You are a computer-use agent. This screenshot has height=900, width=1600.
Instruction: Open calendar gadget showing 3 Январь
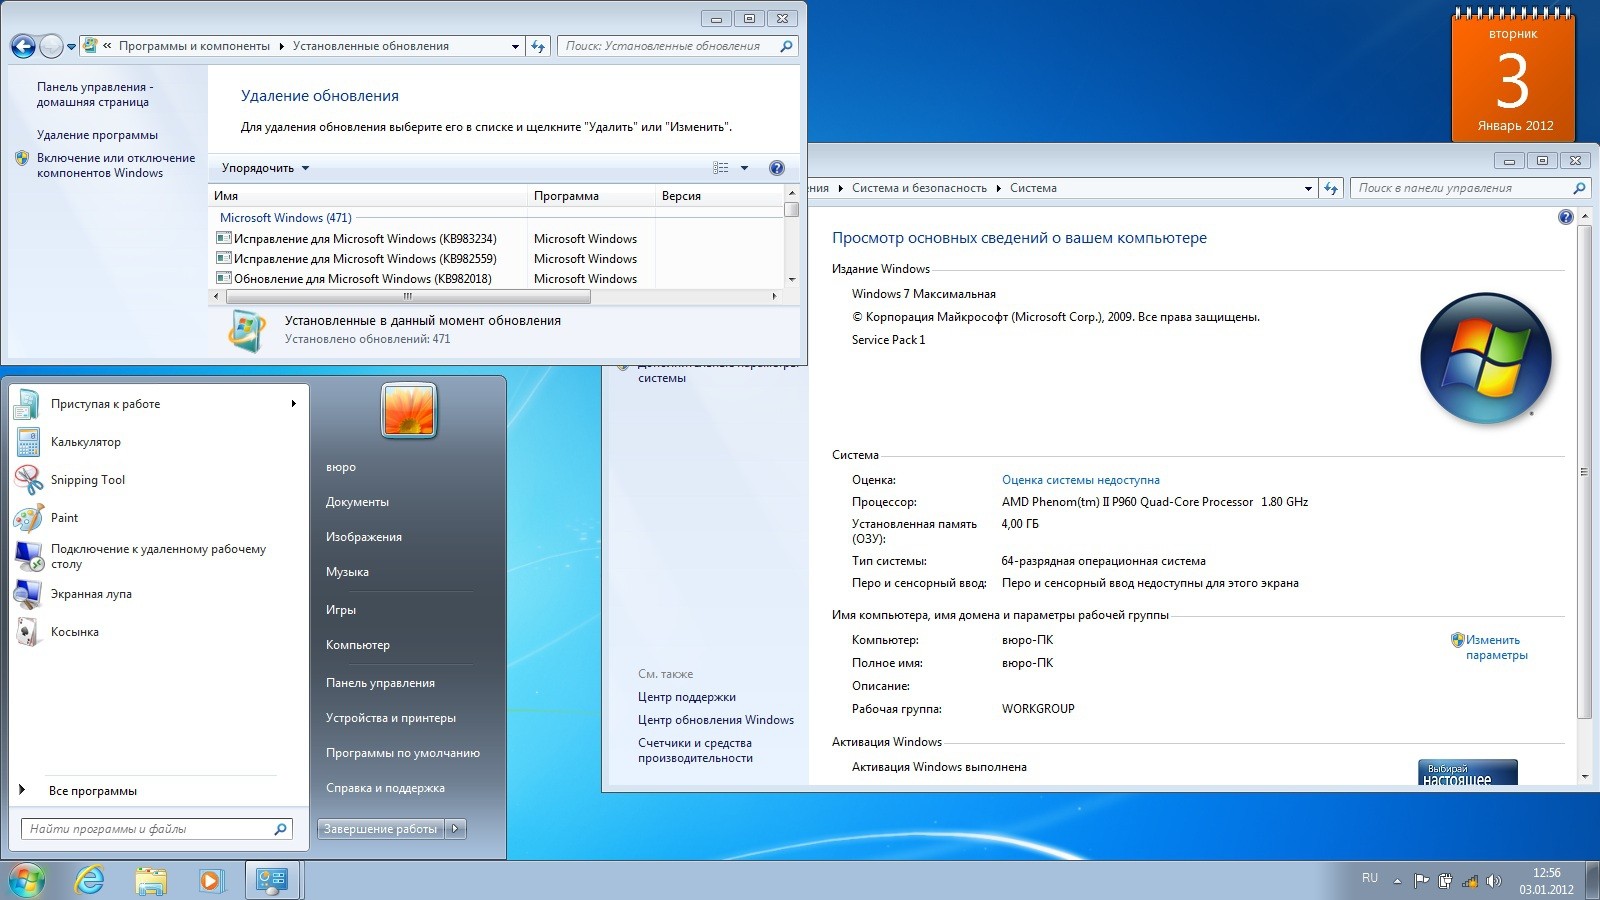[x=1513, y=75]
